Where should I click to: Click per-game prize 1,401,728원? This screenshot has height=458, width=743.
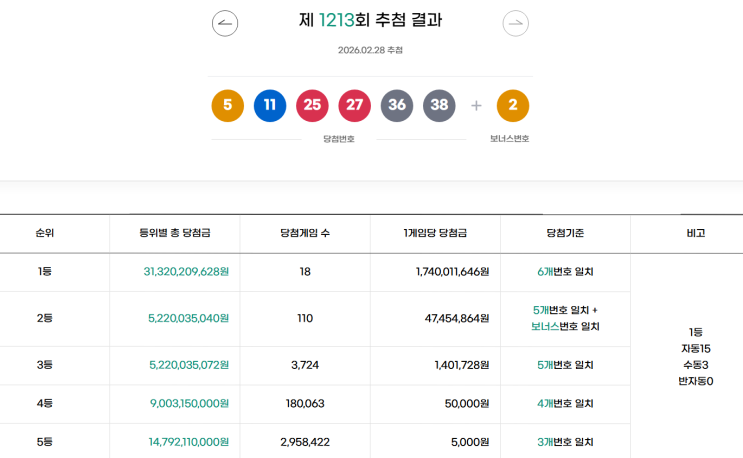pyautogui.click(x=462, y=365)
